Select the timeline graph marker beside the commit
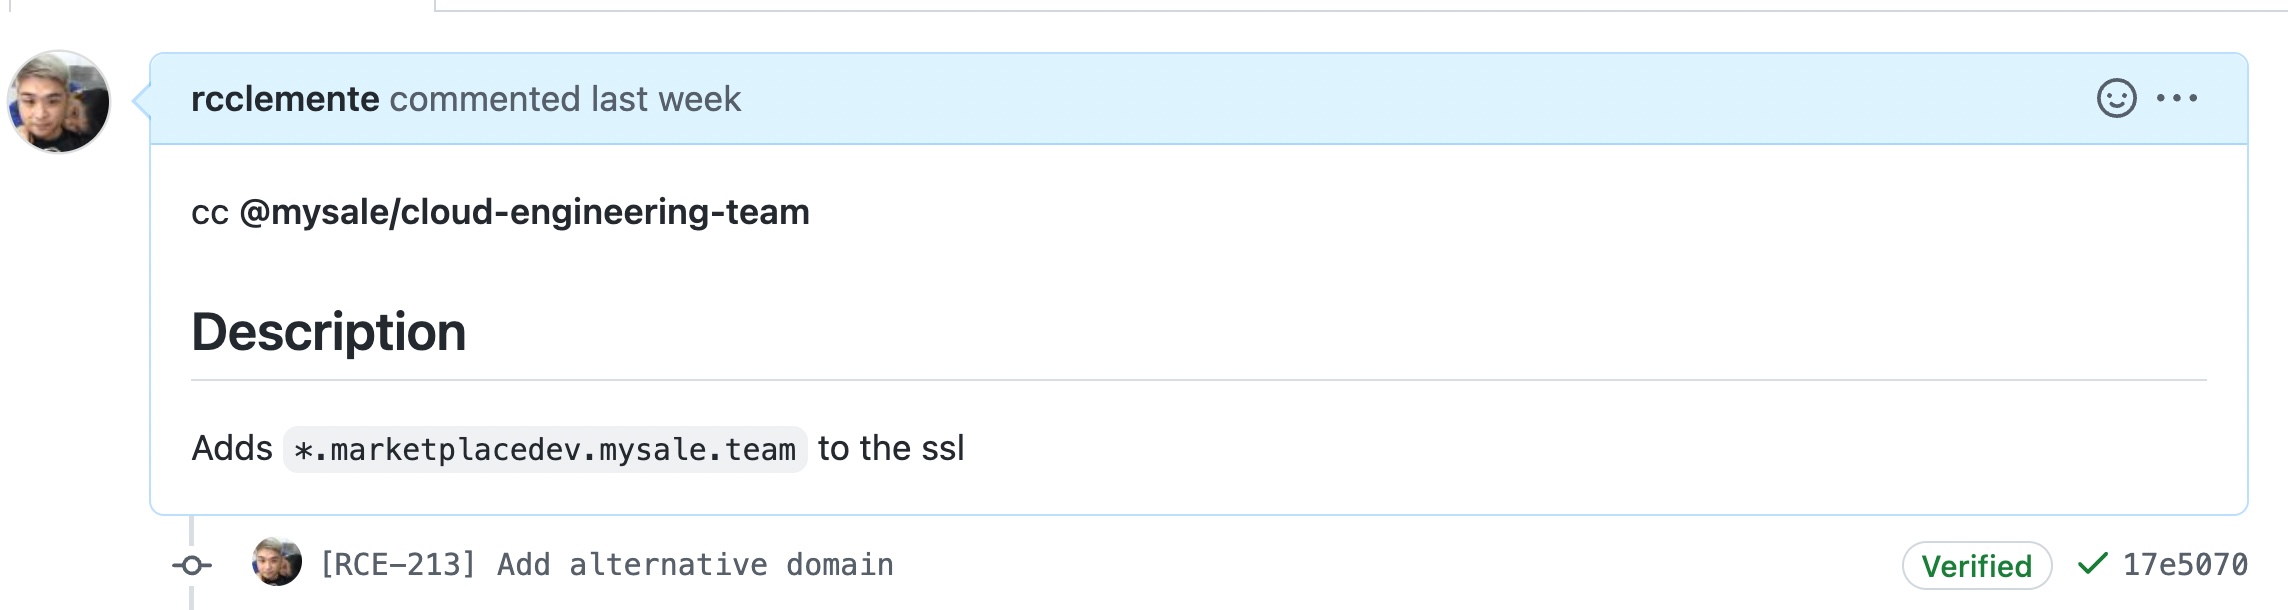Screen dimensions: 2288x610 (193, 565)
